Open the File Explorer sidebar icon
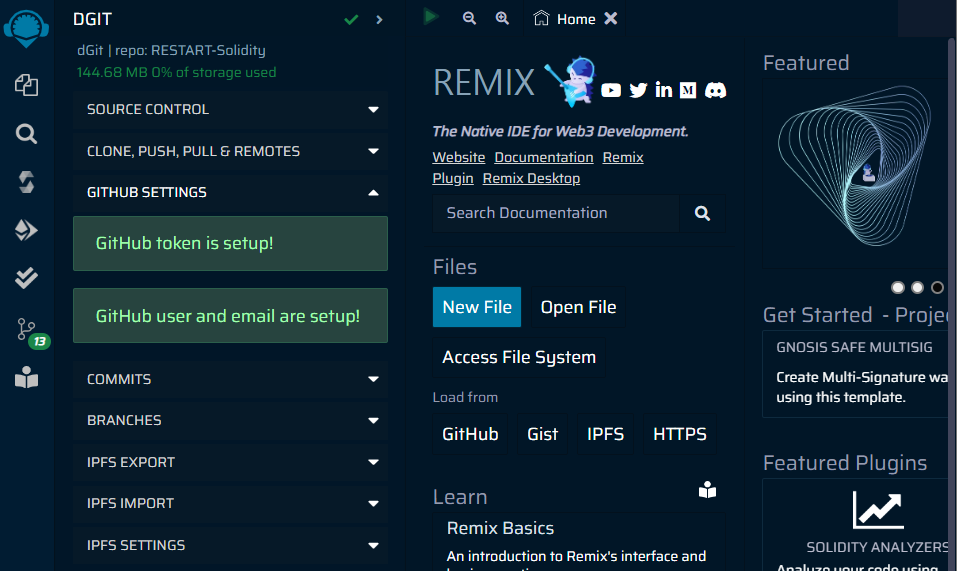The image size is (957, 571). click(x=26, y=85)
